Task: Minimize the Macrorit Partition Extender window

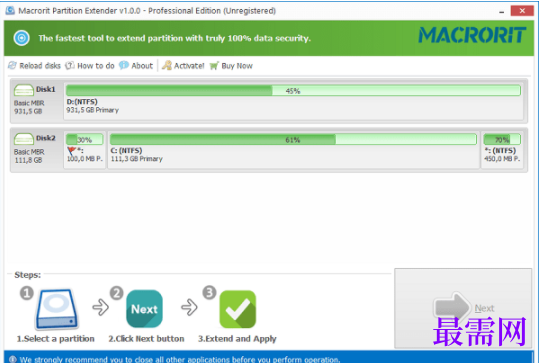Action: coord(502,11)
